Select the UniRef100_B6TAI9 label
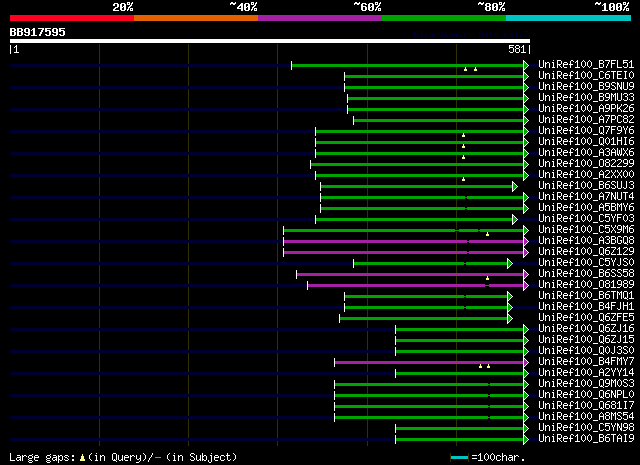 (x=586, y=438)
